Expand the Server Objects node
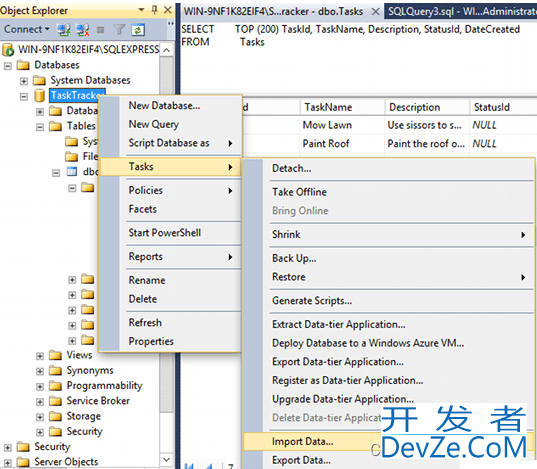The width and height of the screenshot is (537, 469). [8, 463]
